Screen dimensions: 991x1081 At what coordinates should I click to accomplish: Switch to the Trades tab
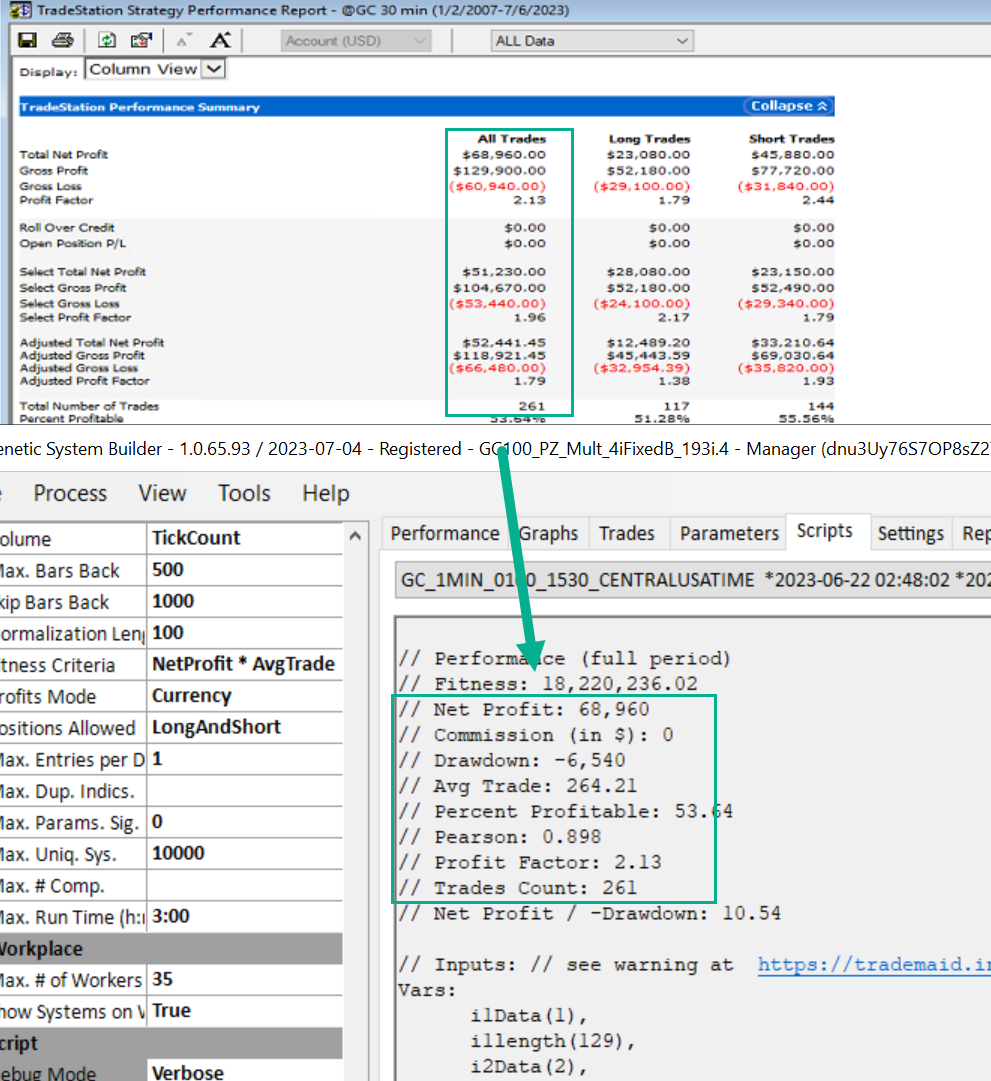pos(626,533)
